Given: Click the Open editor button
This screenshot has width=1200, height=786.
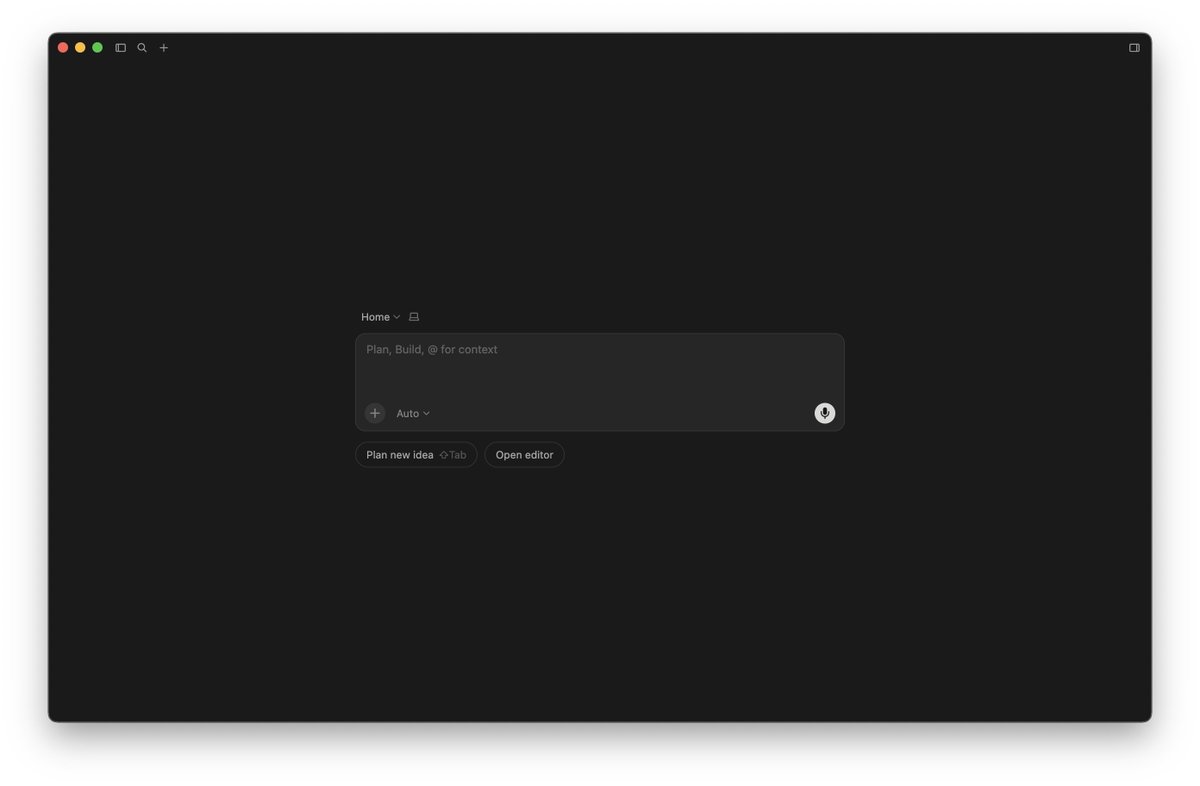Looking at the screenshot, I should pyautogui.click(x=525, y=455).
